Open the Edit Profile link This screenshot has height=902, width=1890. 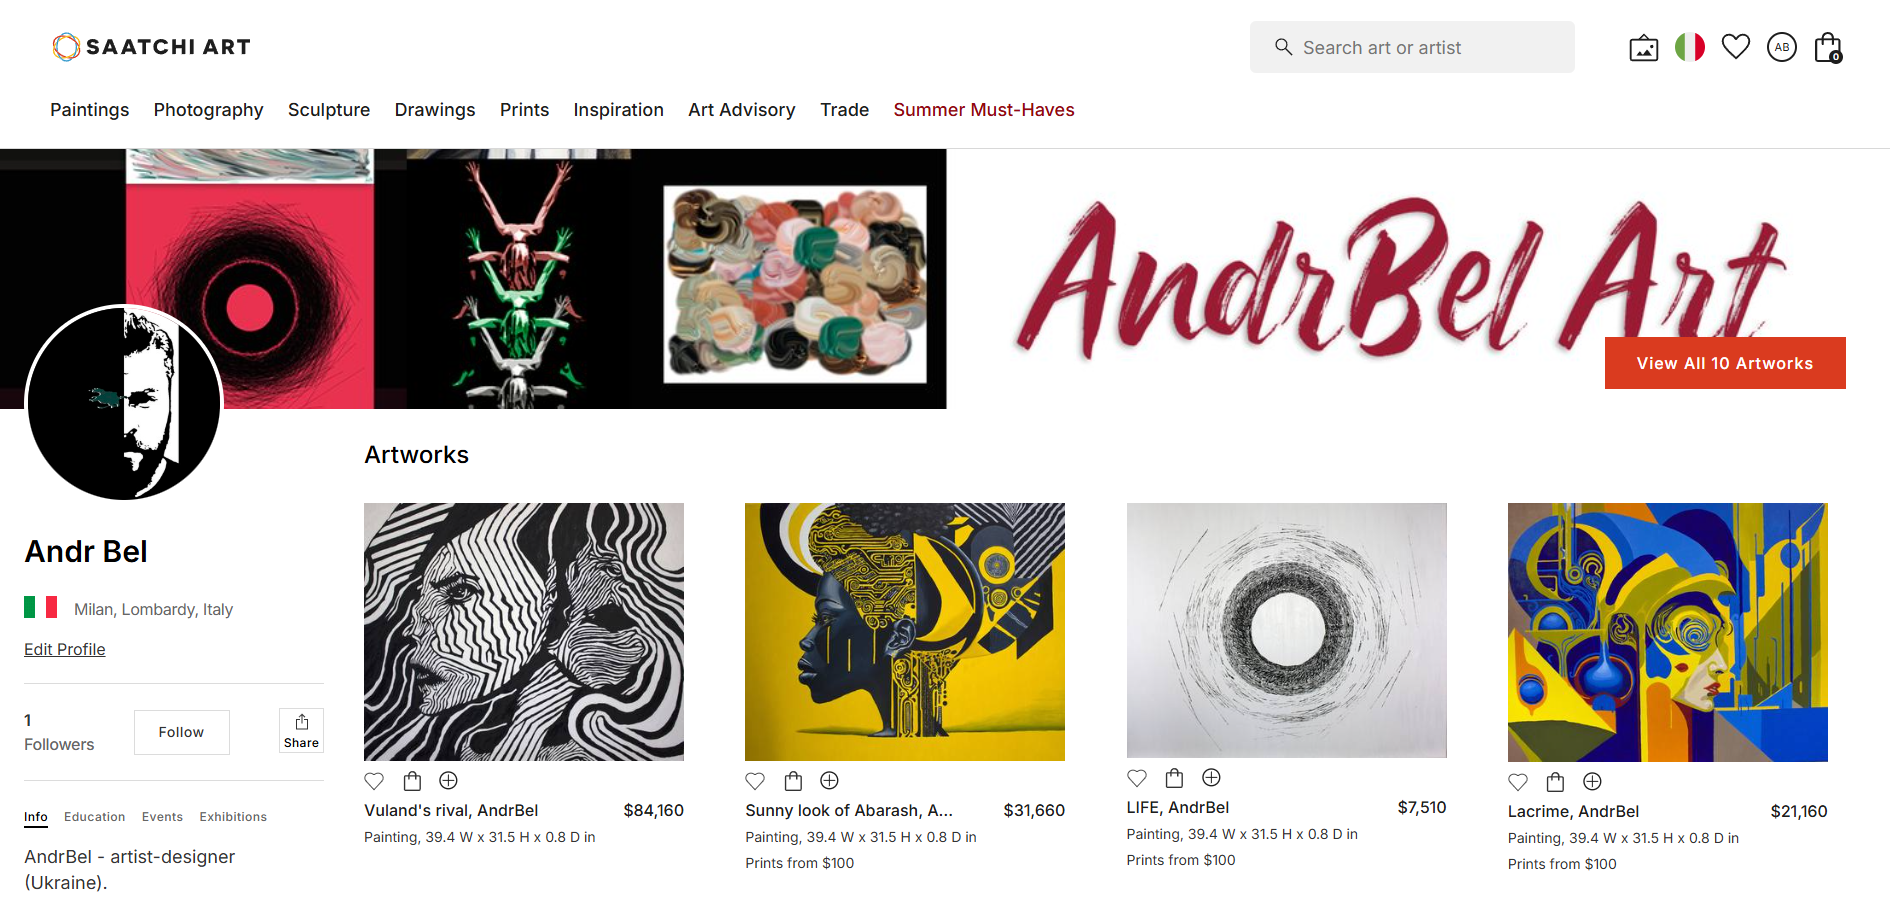pyautogui.click(x=65, y=650)
